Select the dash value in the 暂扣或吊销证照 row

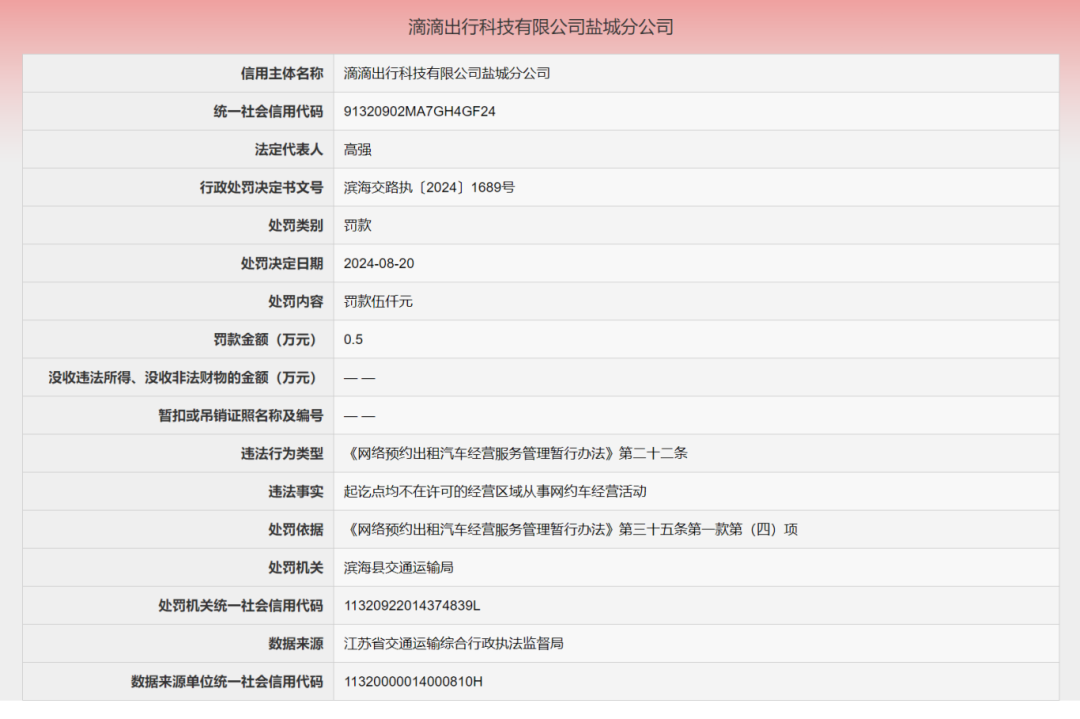click(359, 416)
